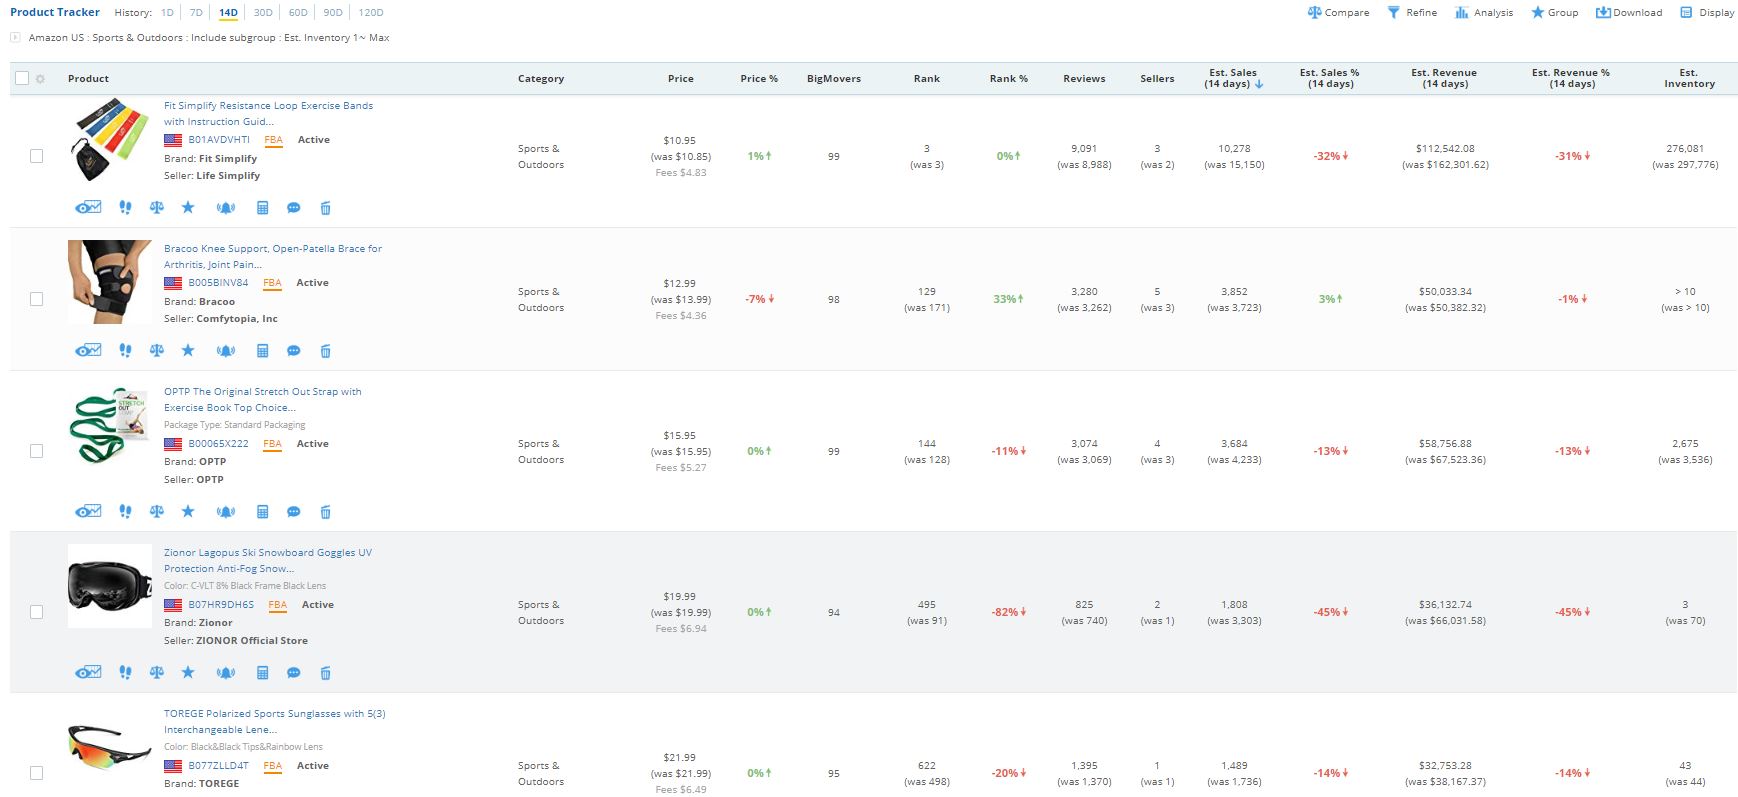Add comment to Fit Simplify product

point(294,208)
